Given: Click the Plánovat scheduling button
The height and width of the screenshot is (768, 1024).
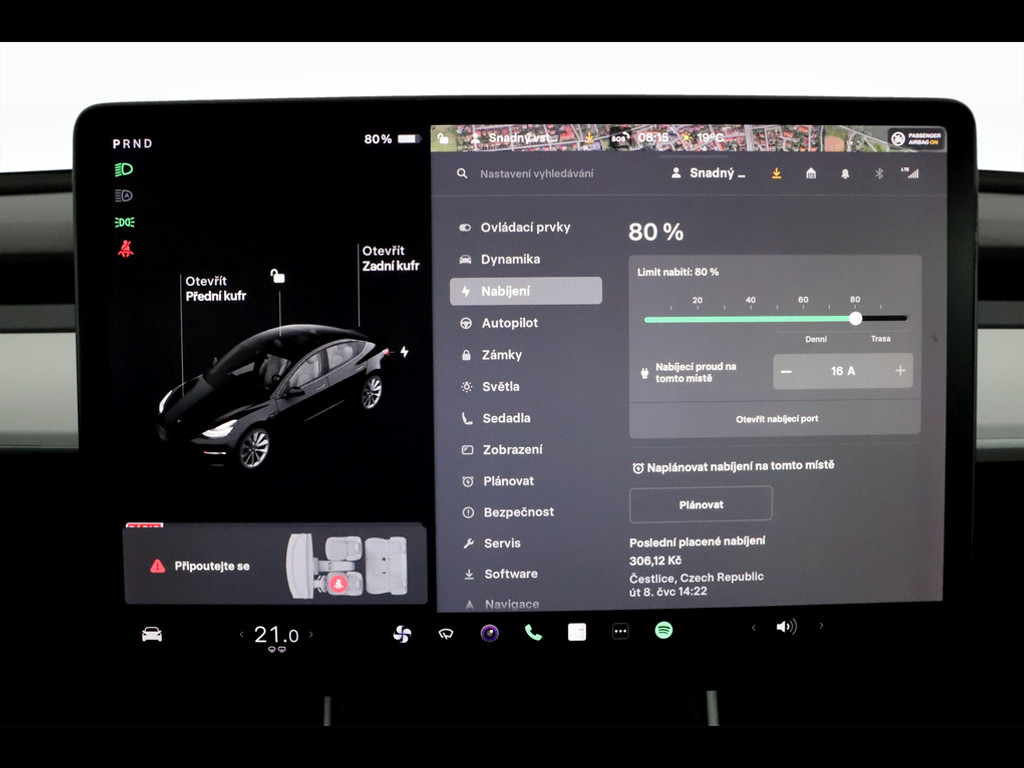Looking at the screenshot, I should pyautogui.click(x=701, y=504).
